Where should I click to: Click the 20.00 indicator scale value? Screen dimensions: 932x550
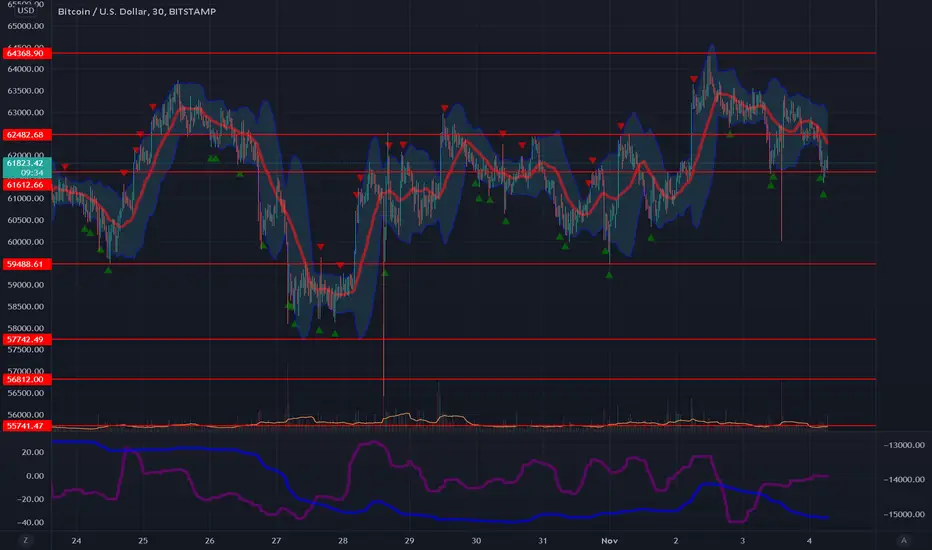tap(33, 452)
